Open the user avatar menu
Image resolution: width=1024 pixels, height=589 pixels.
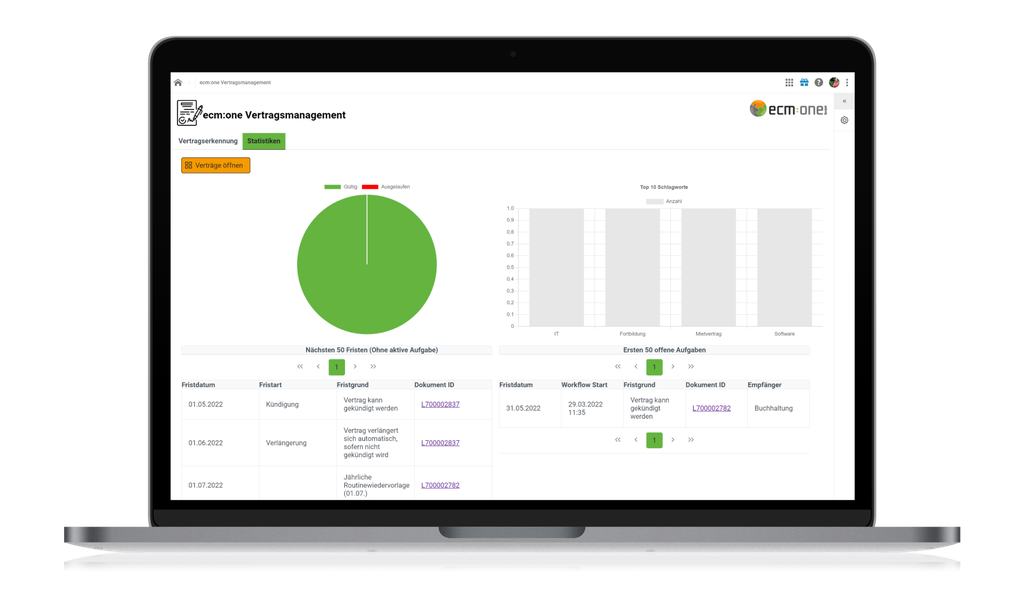[x=834, y=82]
